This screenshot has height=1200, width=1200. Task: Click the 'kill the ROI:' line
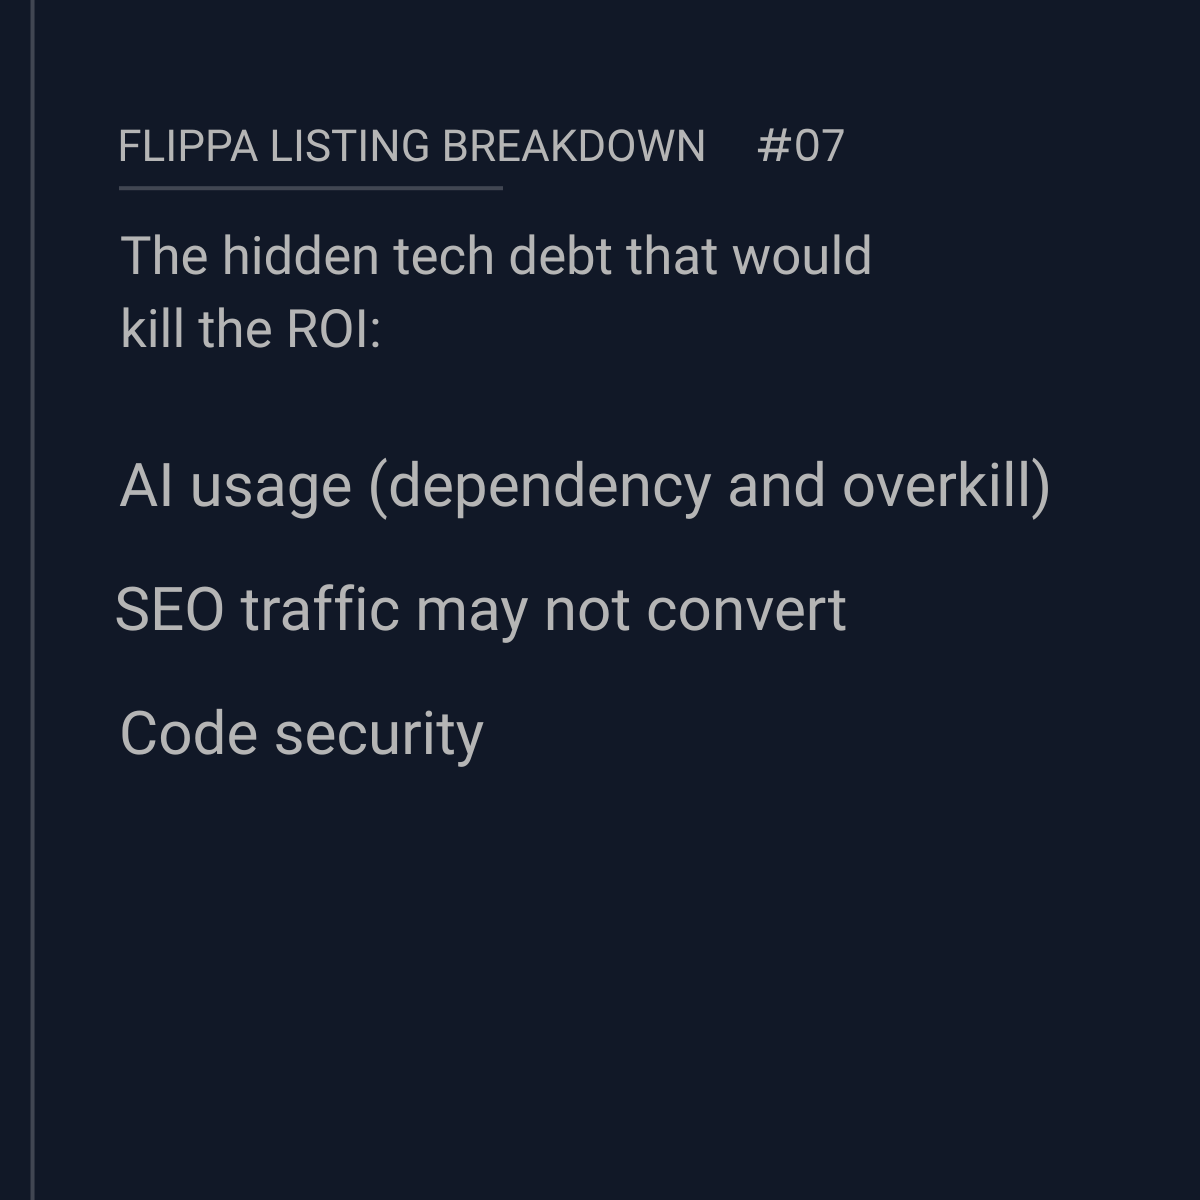click(250, 329)
